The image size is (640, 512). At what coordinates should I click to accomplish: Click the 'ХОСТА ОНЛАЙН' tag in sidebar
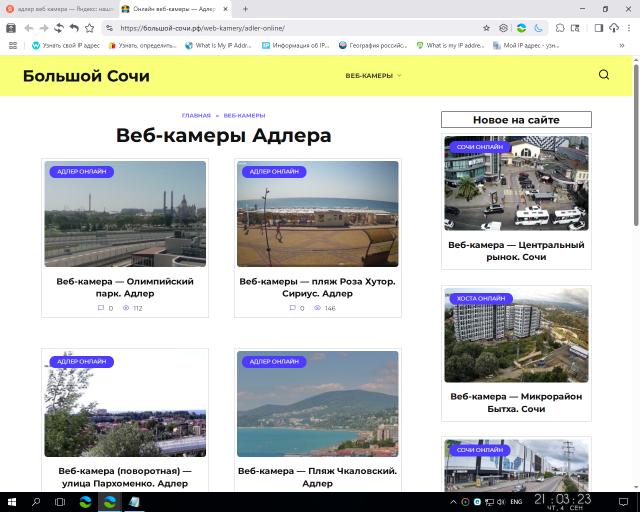click(x=481, y=298)
